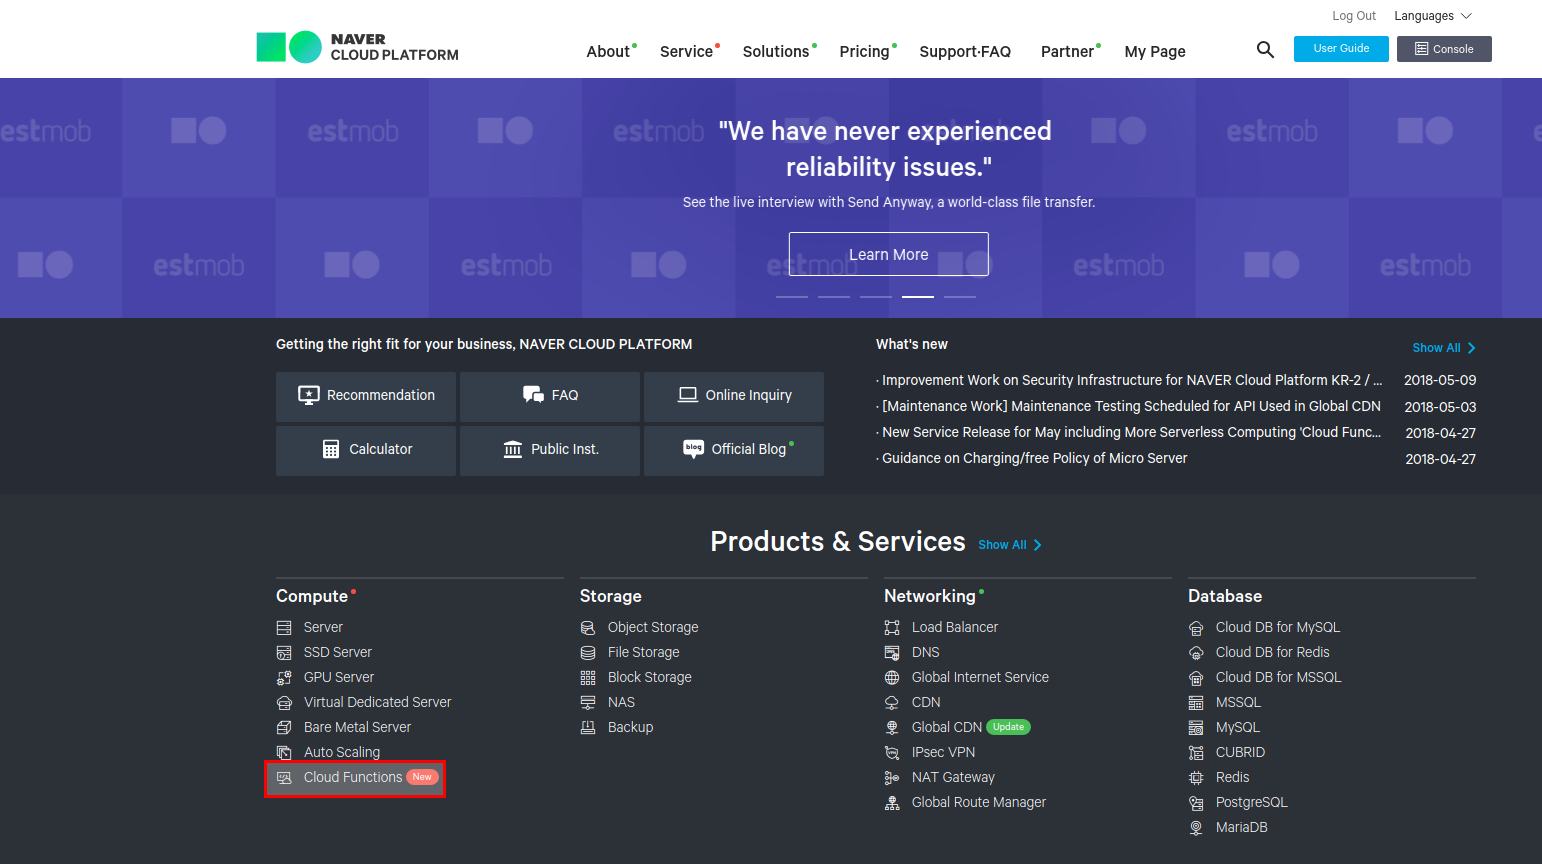Open the MySQL database link

(1238, 727)
